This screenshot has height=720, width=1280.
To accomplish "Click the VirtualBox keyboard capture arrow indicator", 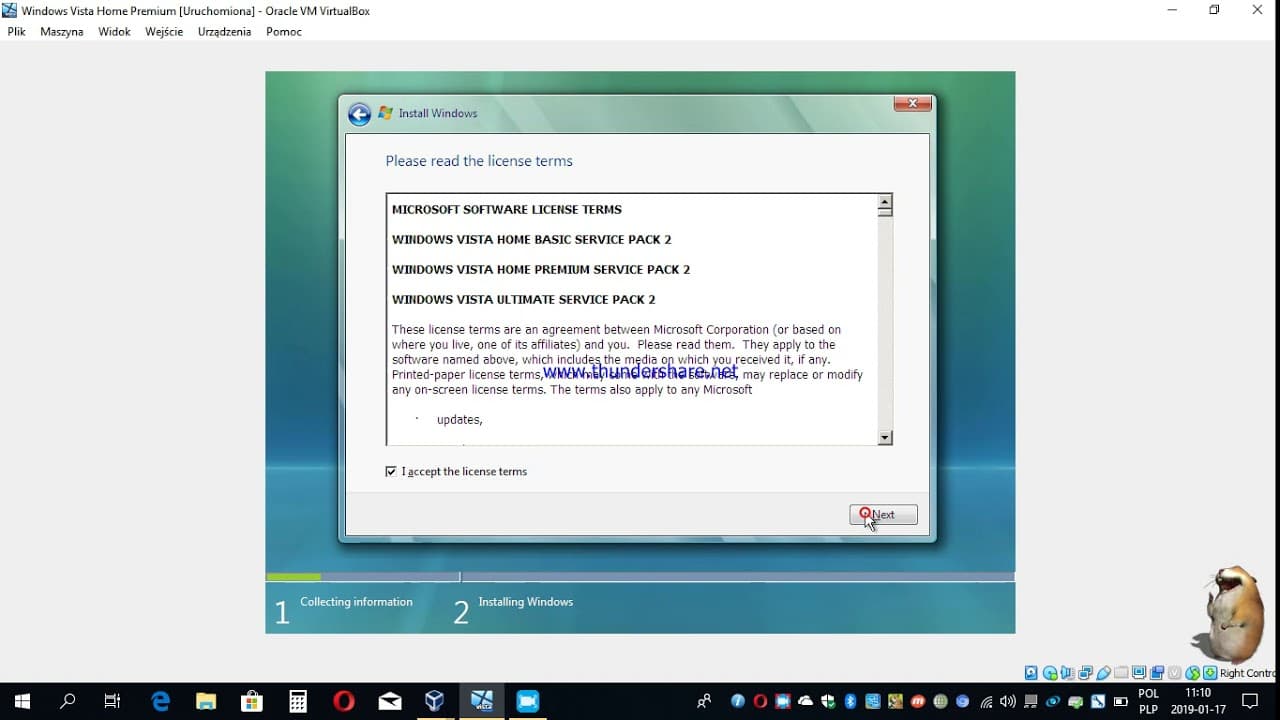I will point(1210,673).
